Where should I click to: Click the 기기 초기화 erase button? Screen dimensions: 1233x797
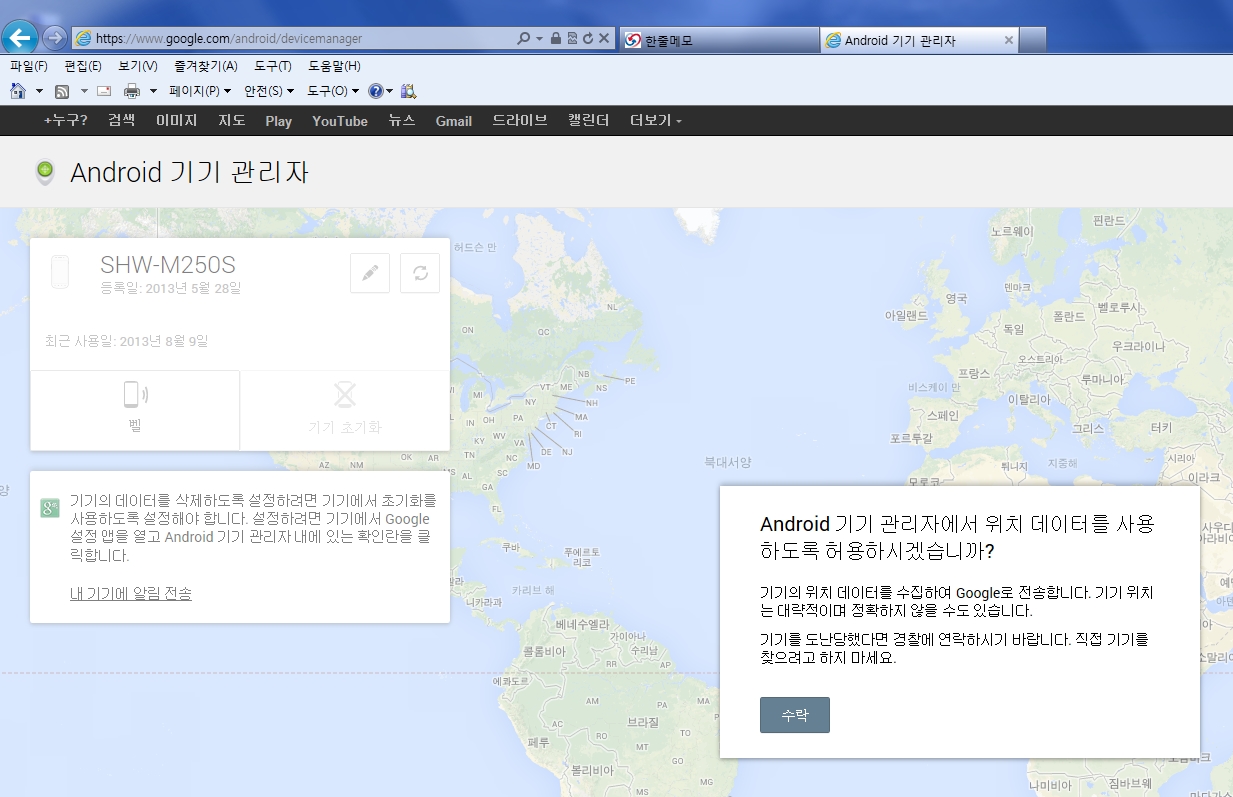click(x=345, y=410)
